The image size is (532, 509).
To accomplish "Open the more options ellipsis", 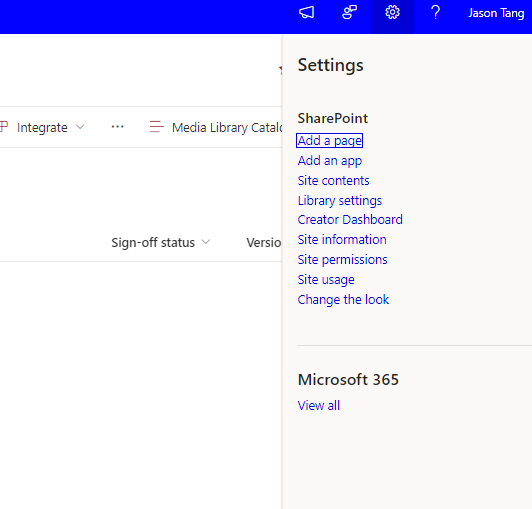I will (117, 127).
